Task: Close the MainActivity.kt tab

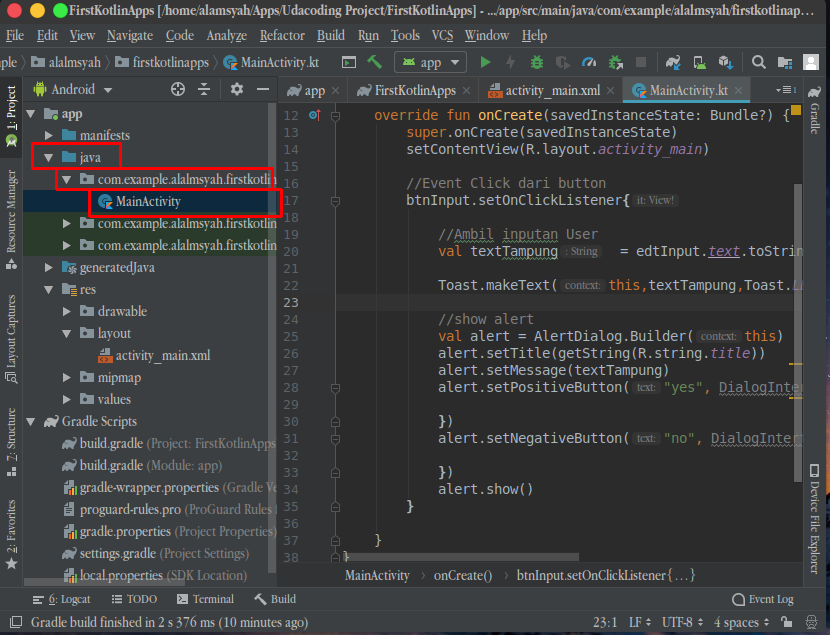Action: 739,90
